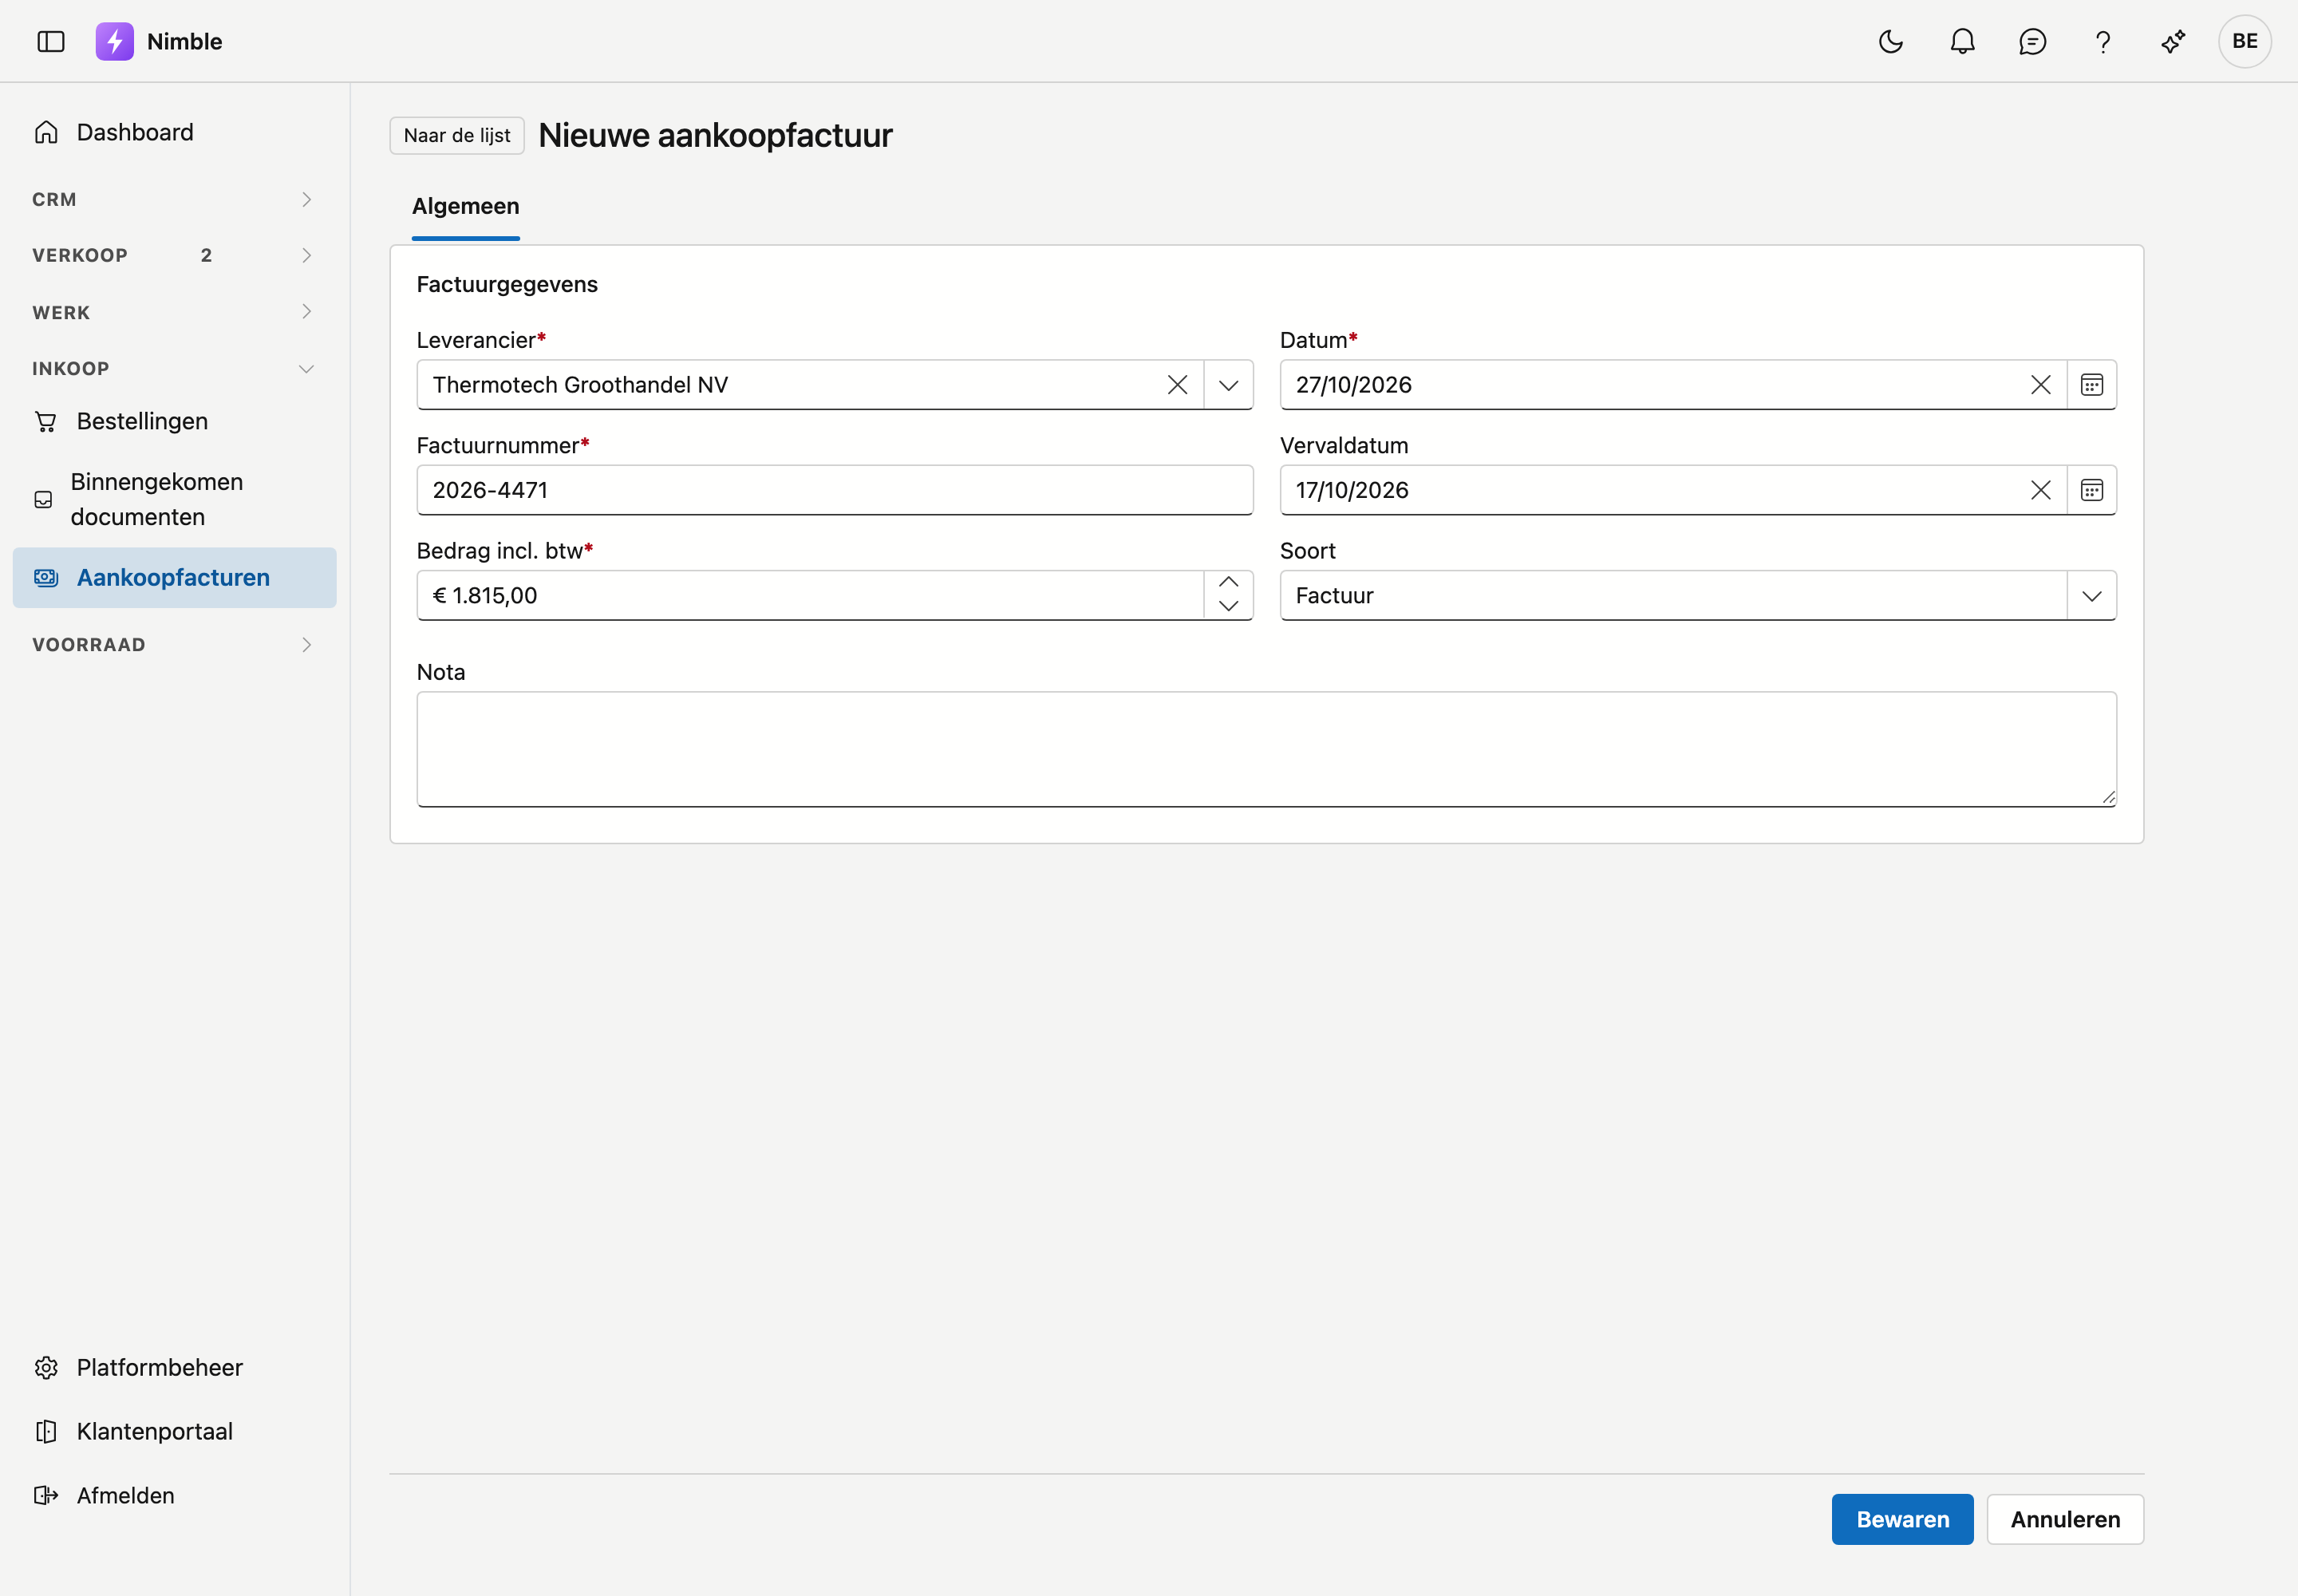Click Afmelden to log out
Screen dimensions: 2298x1596
(174, 1495)
